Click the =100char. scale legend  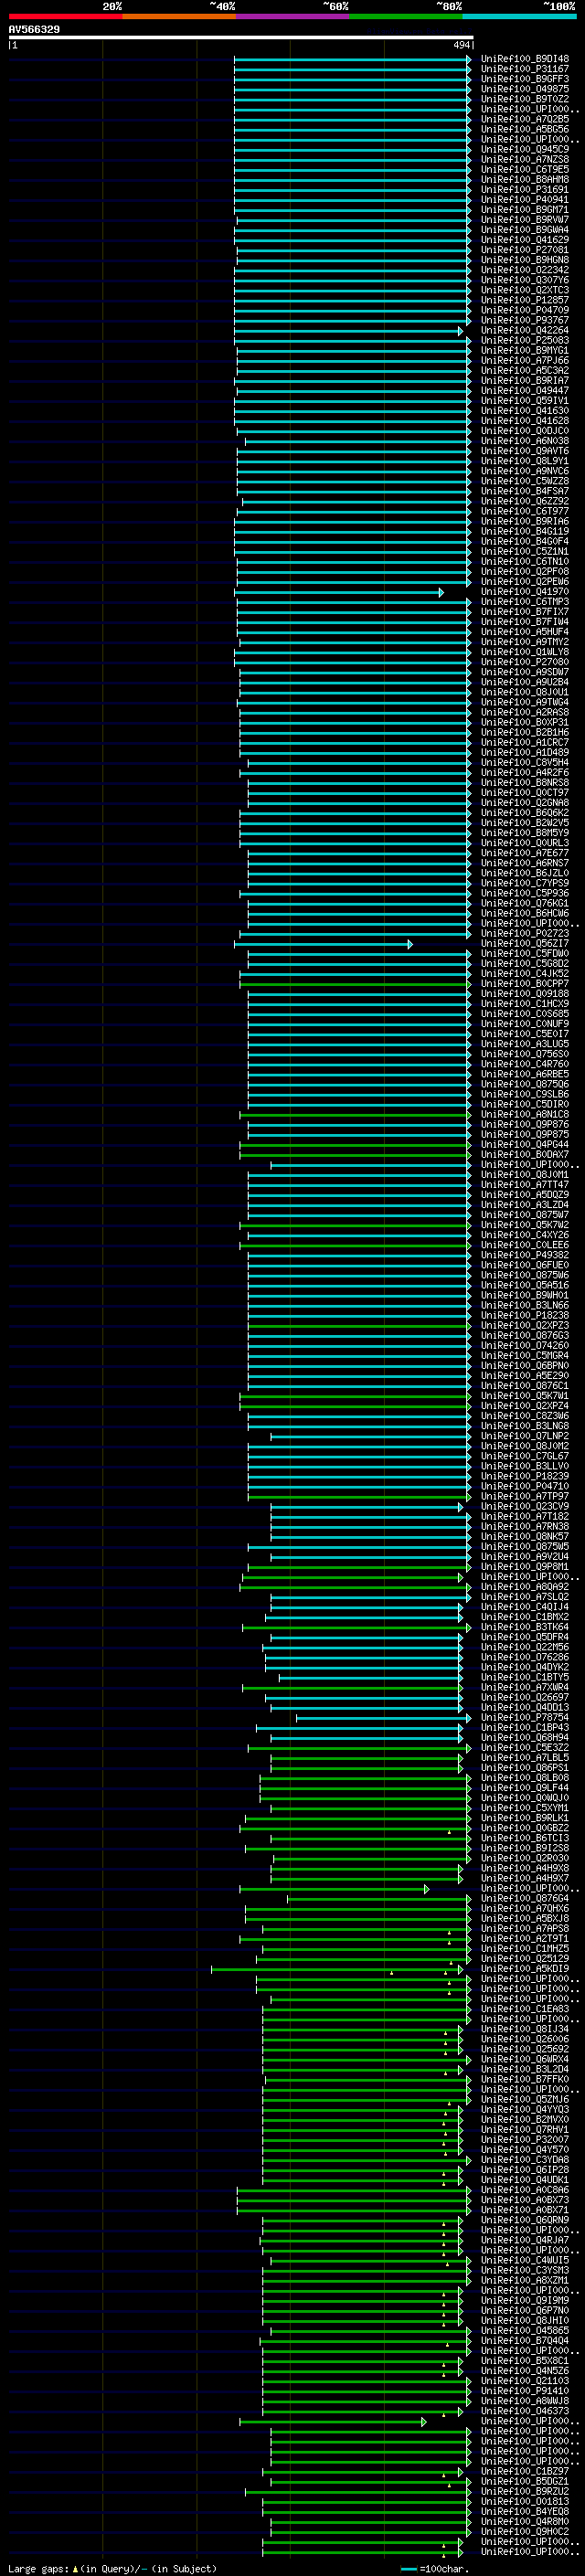coord(434,2569)
